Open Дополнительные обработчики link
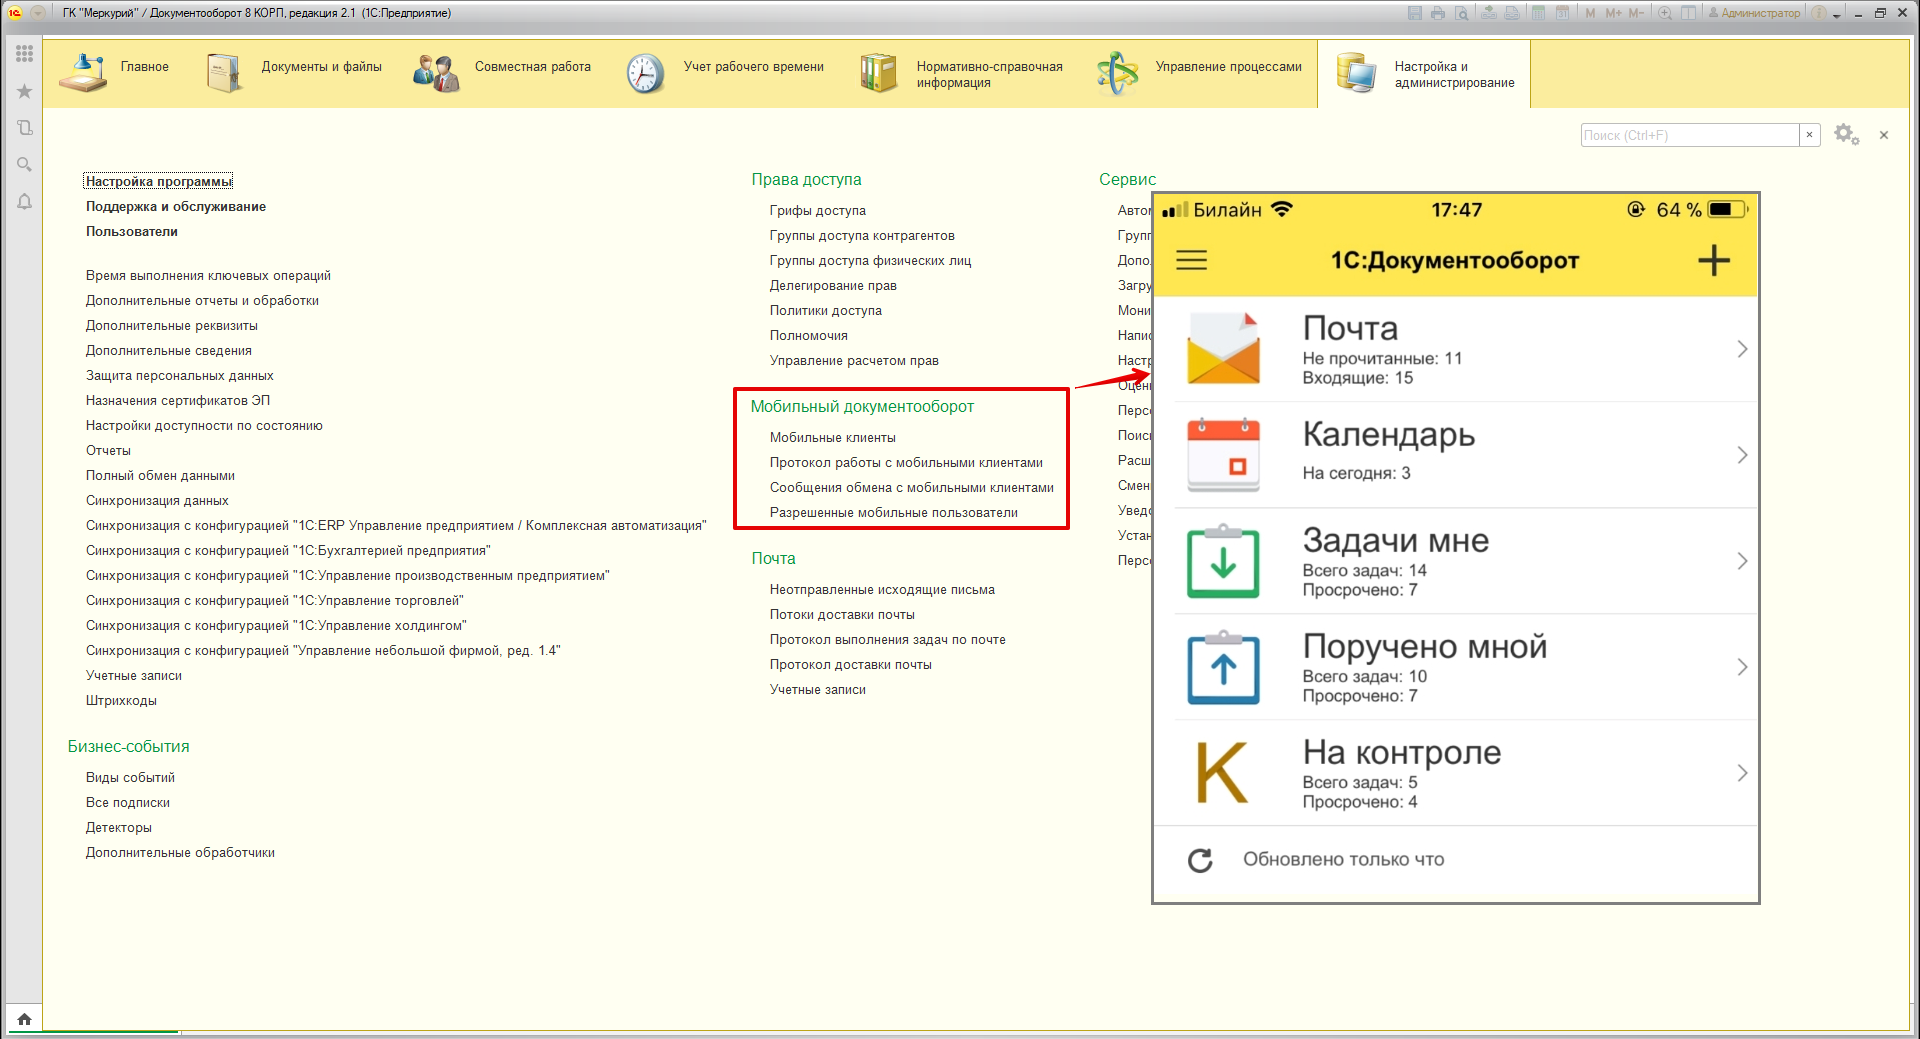1920x1039 pixels. [180, 852]
